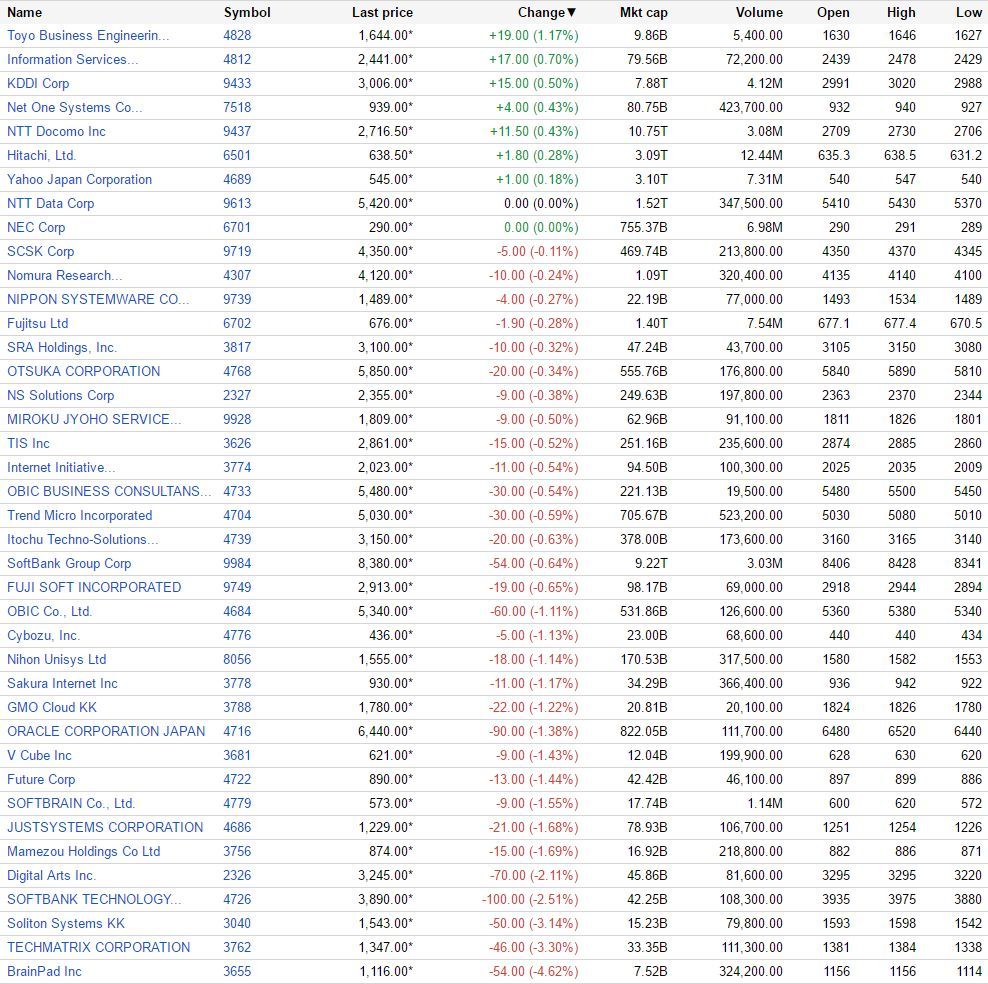Viewport: 988px width, 984px height.
Task: Click ticker symbol 9984
Action: click(x=237, y=563)
